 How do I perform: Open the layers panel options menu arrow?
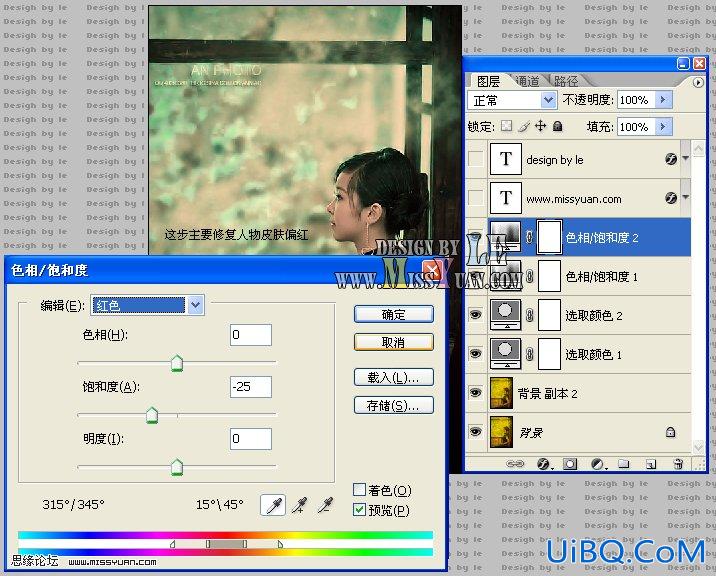[698, 83]
